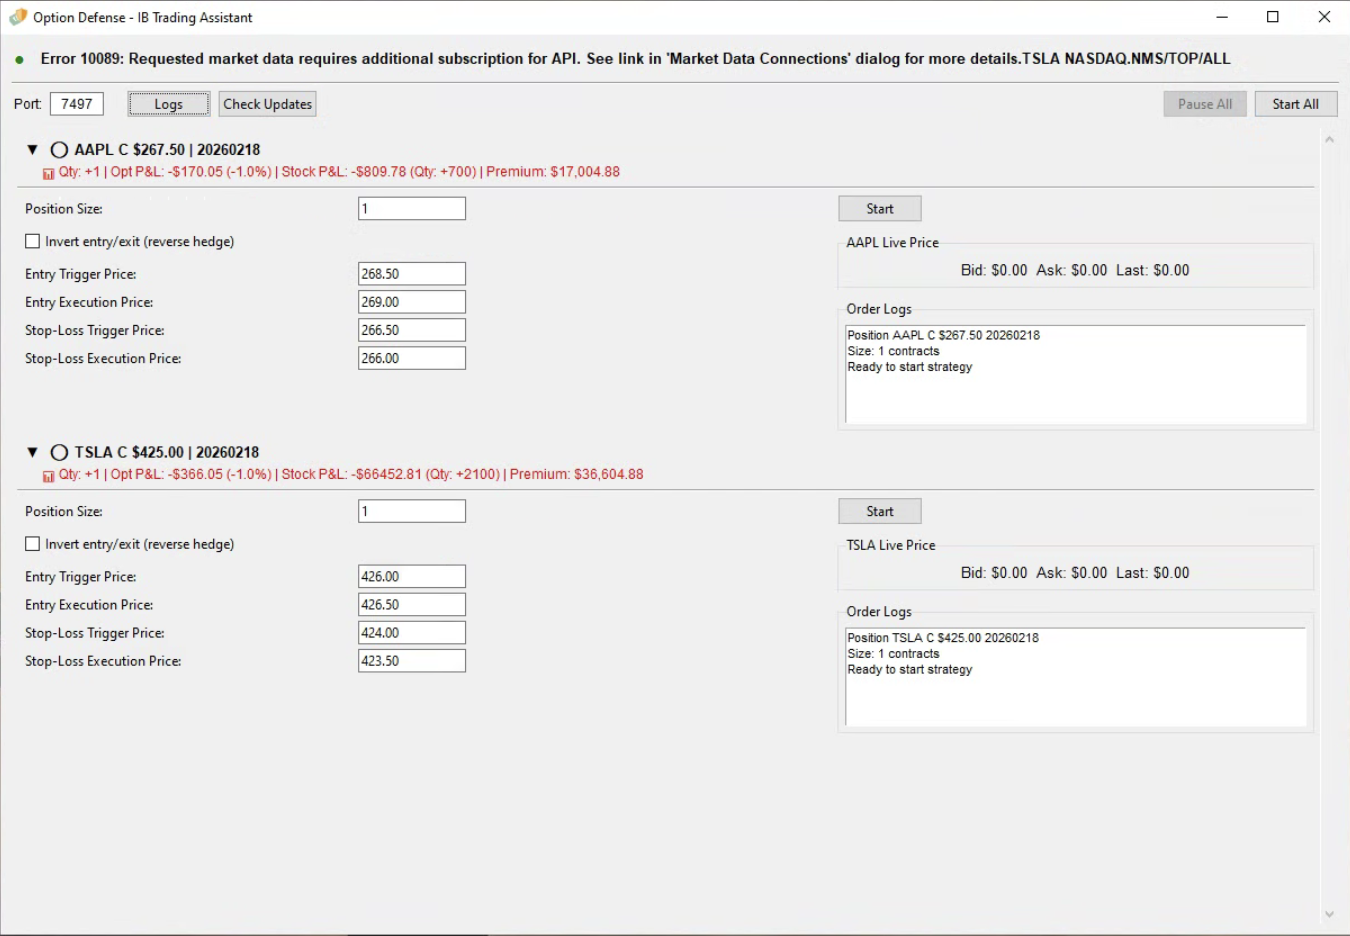This screenshot has width=1350, height=936.
Task: Enable invert entry/exit for TSLA position
Action: (x=33, y=544)
